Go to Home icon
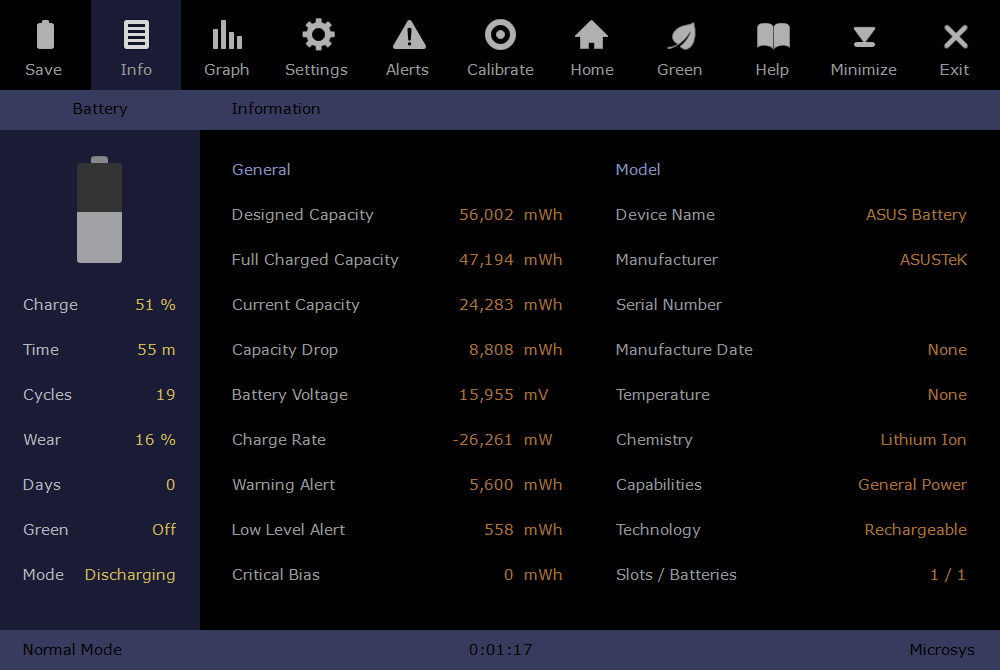1000x670 pixels. click(x=592, y=37)
